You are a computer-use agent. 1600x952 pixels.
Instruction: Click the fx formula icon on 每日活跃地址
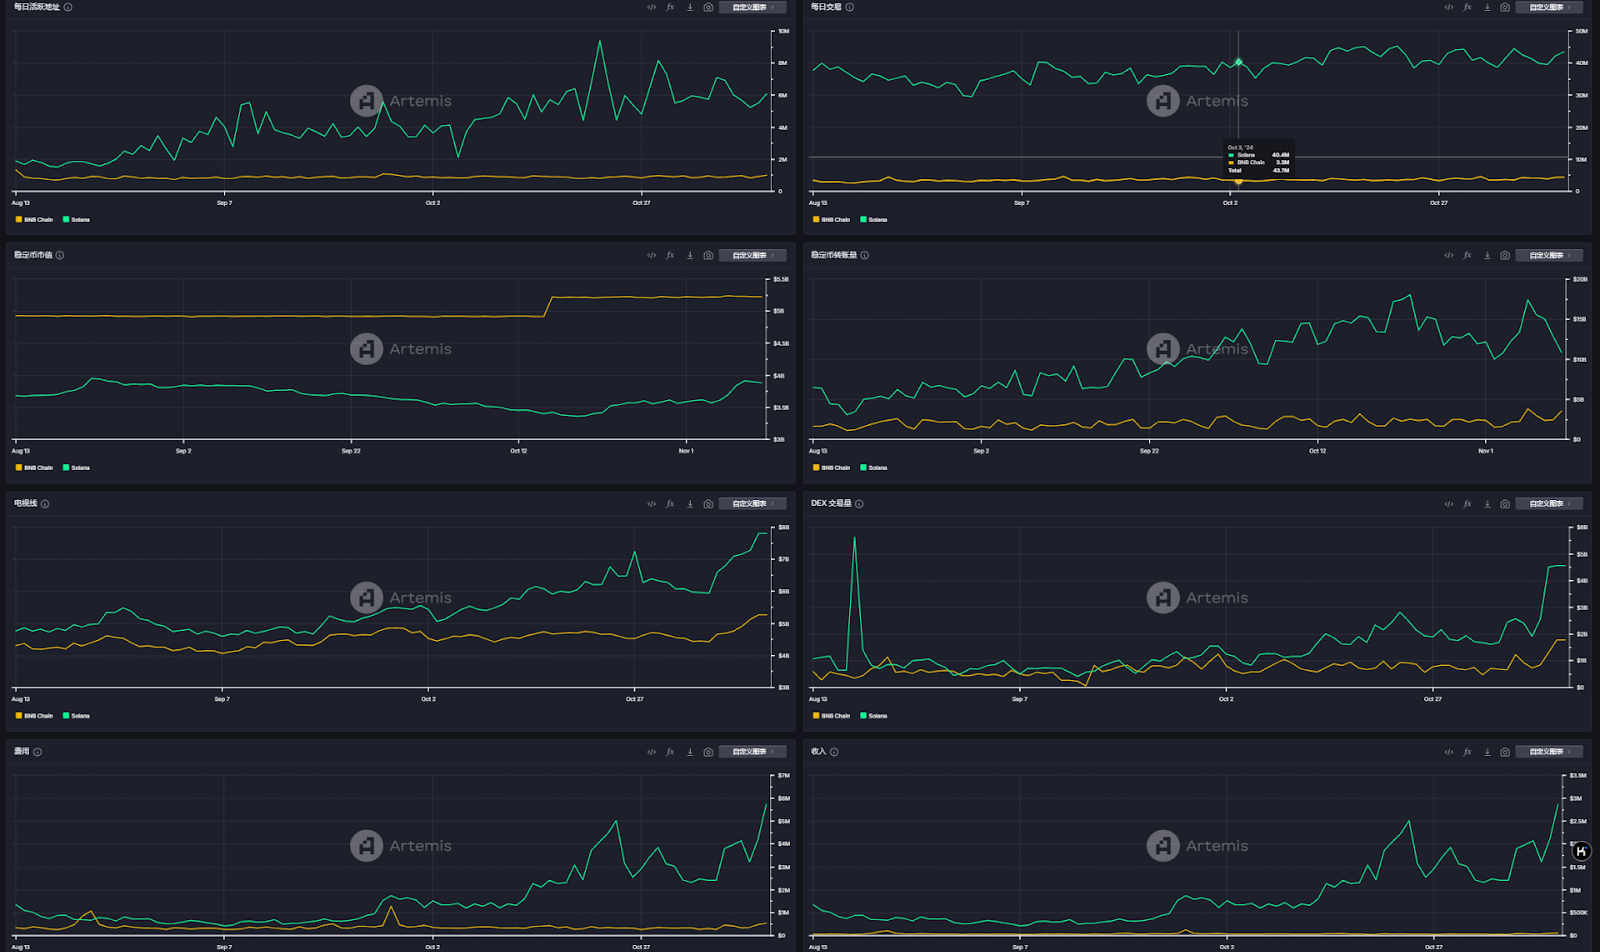tap(670, 7)
